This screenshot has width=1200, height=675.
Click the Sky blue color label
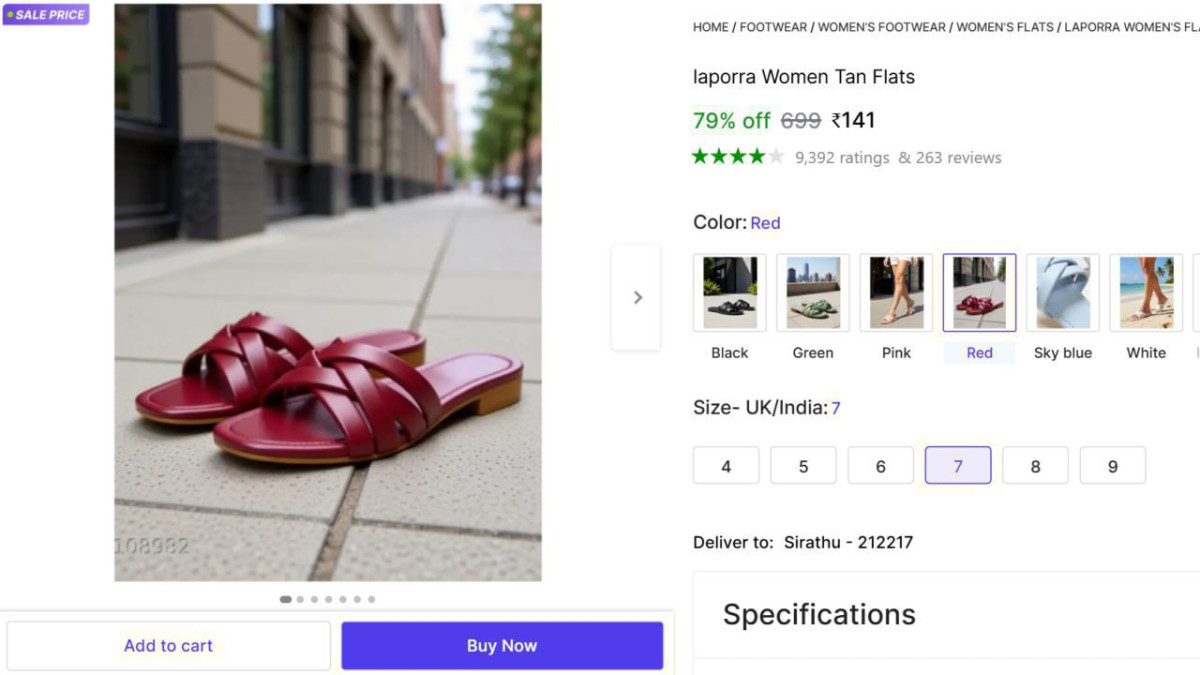coord(1063,353)
